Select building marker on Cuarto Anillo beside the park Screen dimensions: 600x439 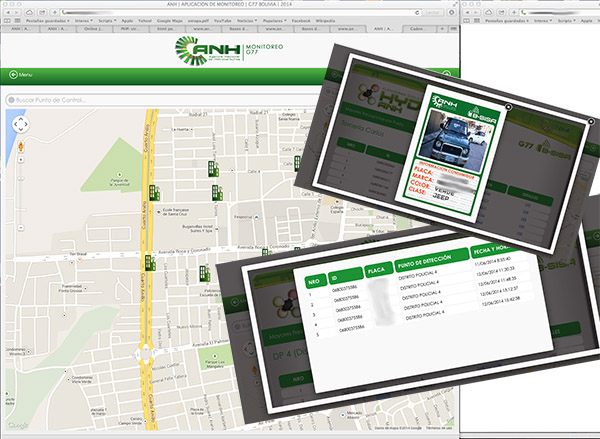(154, 193)
